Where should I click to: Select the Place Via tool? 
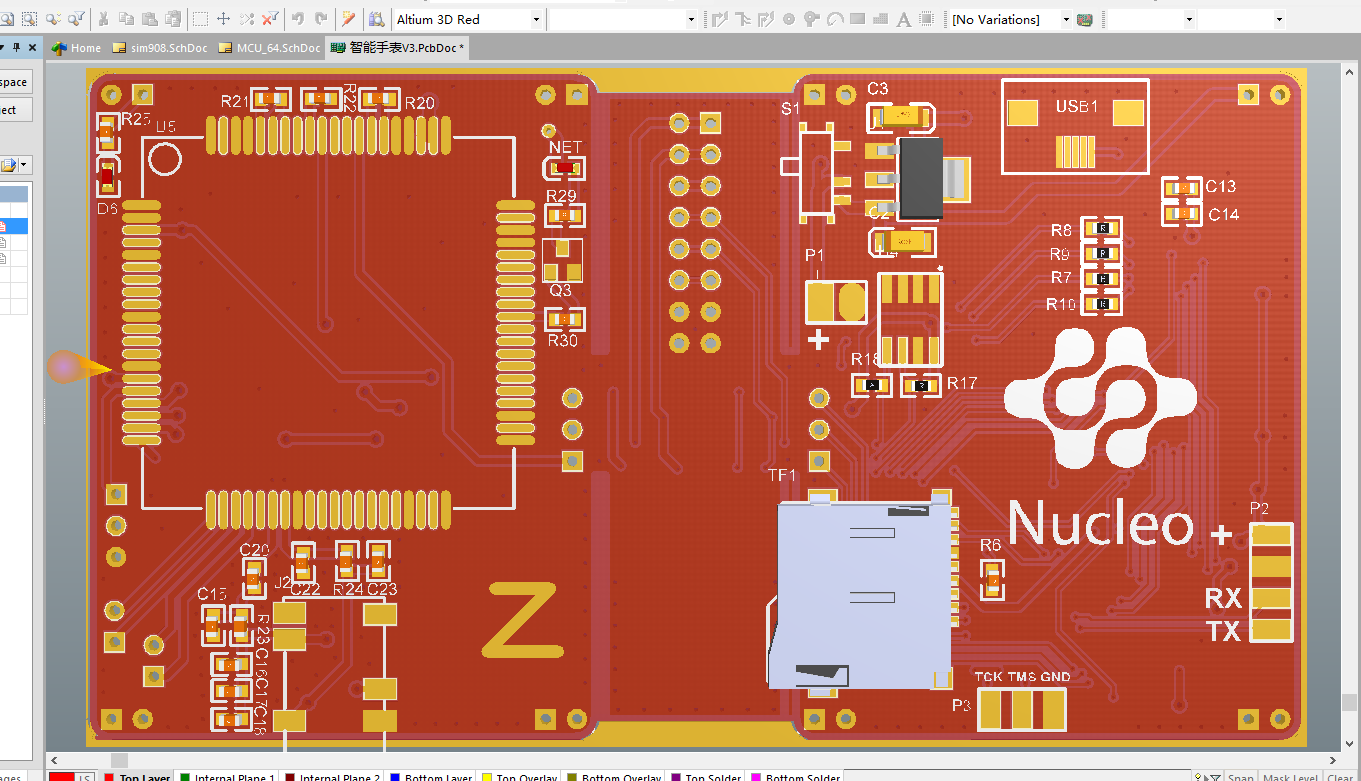pyautogui.click(x=811, y=19)
